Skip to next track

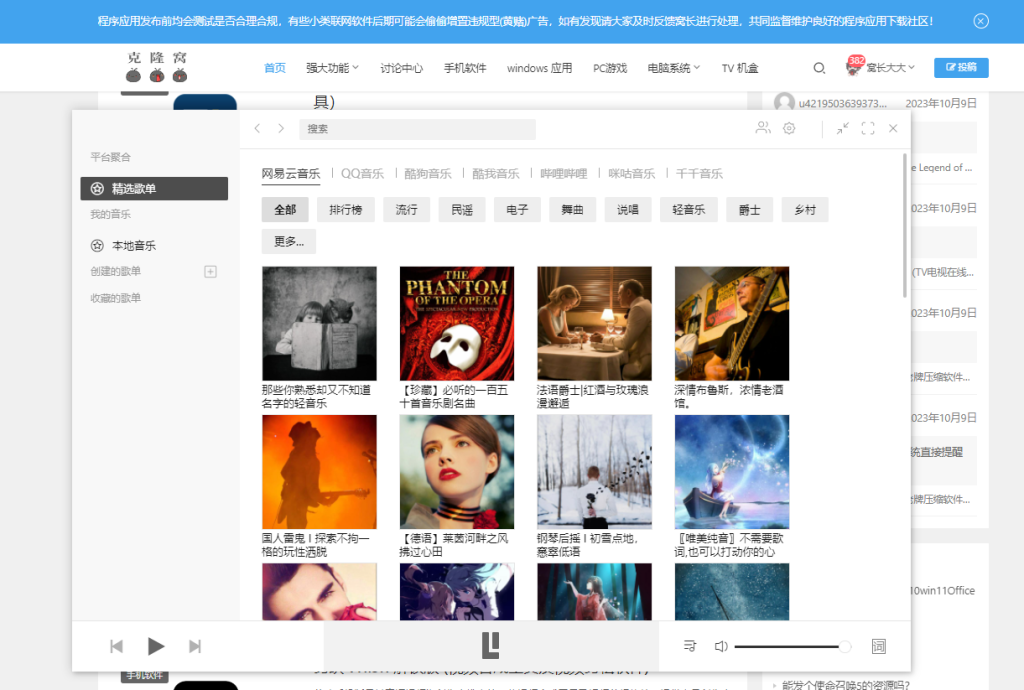(195, 646)
